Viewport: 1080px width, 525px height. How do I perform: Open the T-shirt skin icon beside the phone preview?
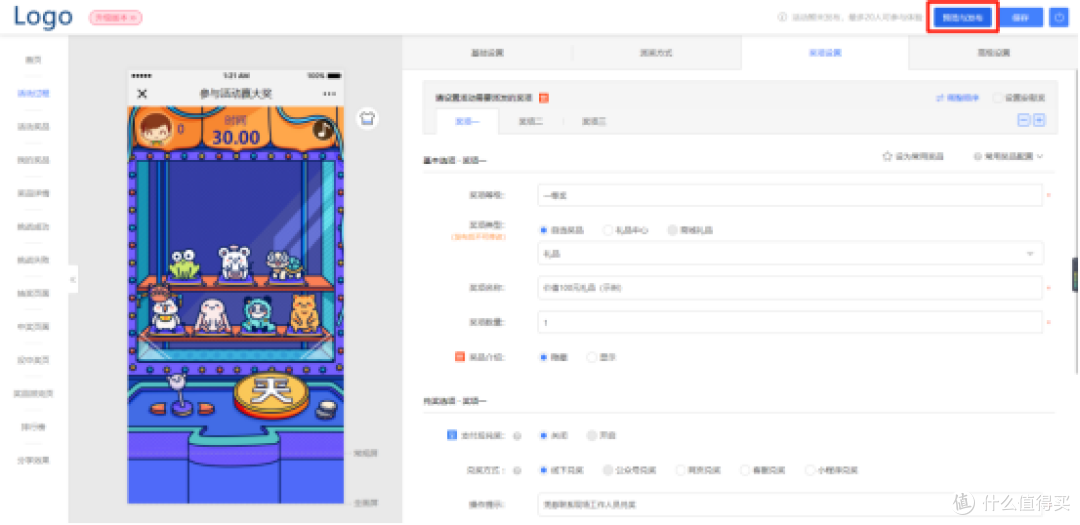coord(367,118)
